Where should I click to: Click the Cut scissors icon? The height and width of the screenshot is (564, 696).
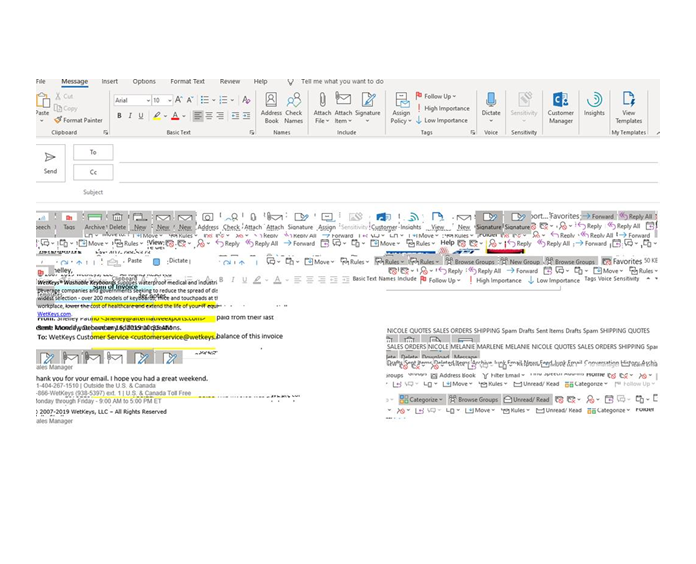(58, 96)
